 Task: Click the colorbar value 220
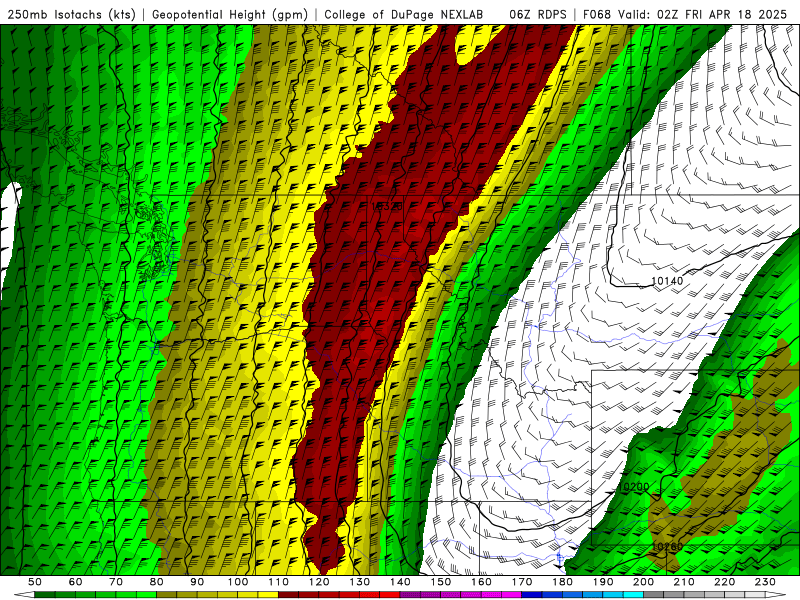pyautogui.click(x=725, y=582)
